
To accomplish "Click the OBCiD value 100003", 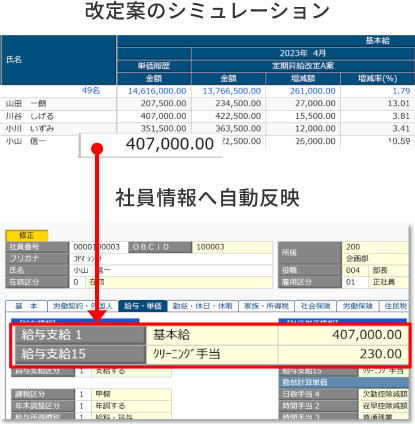I will click(x=232, y=247).
